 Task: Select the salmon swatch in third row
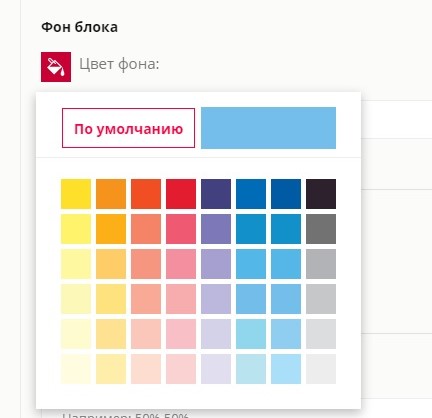[x=146, y=264]
